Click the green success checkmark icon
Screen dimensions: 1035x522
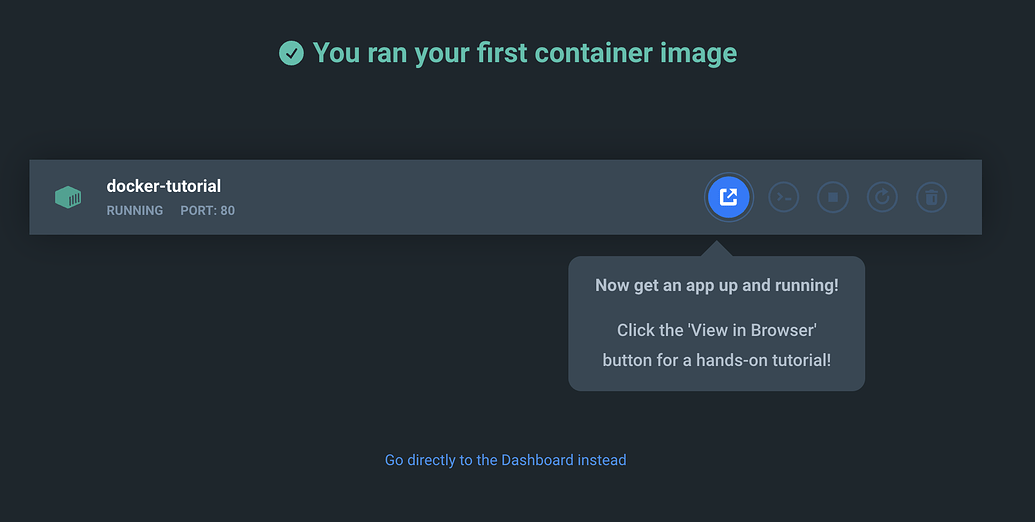pos(291,53)
